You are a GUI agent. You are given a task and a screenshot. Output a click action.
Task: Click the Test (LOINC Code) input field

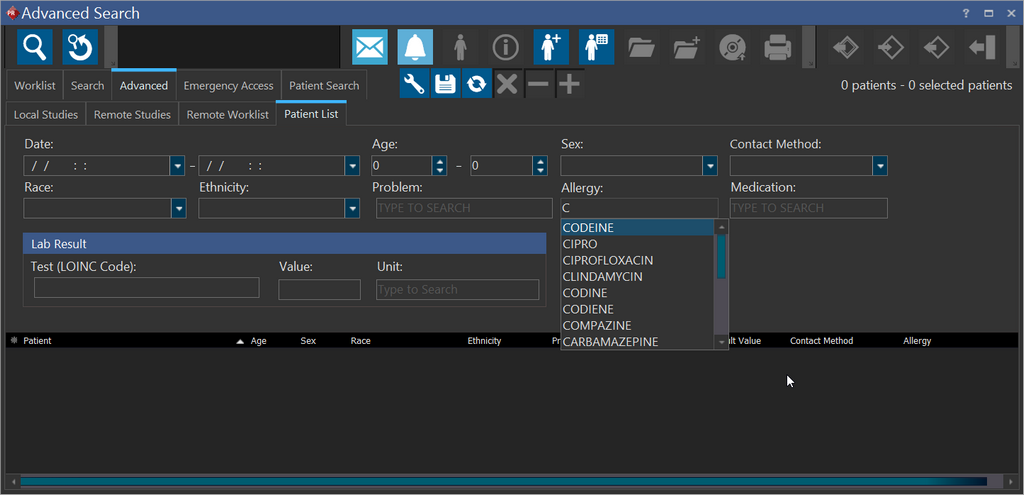146,289
